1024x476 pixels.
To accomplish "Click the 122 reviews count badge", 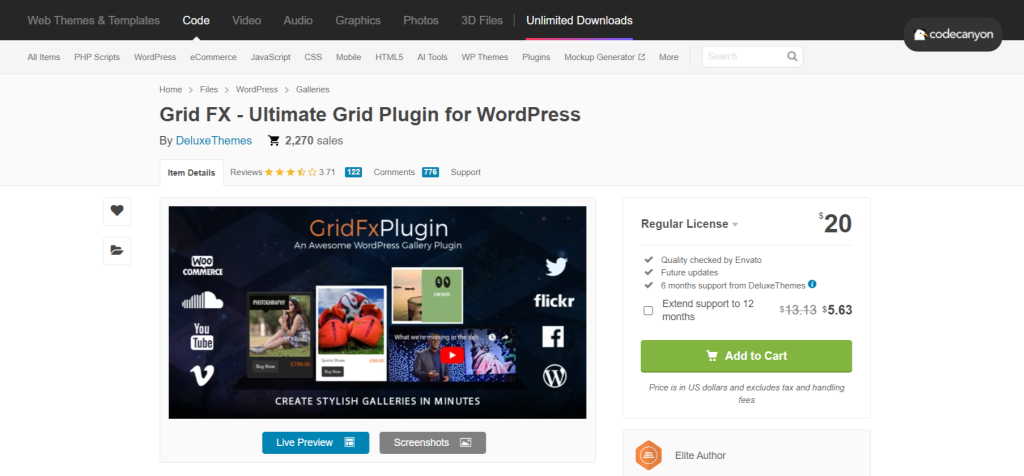I will tap(353, 172).
